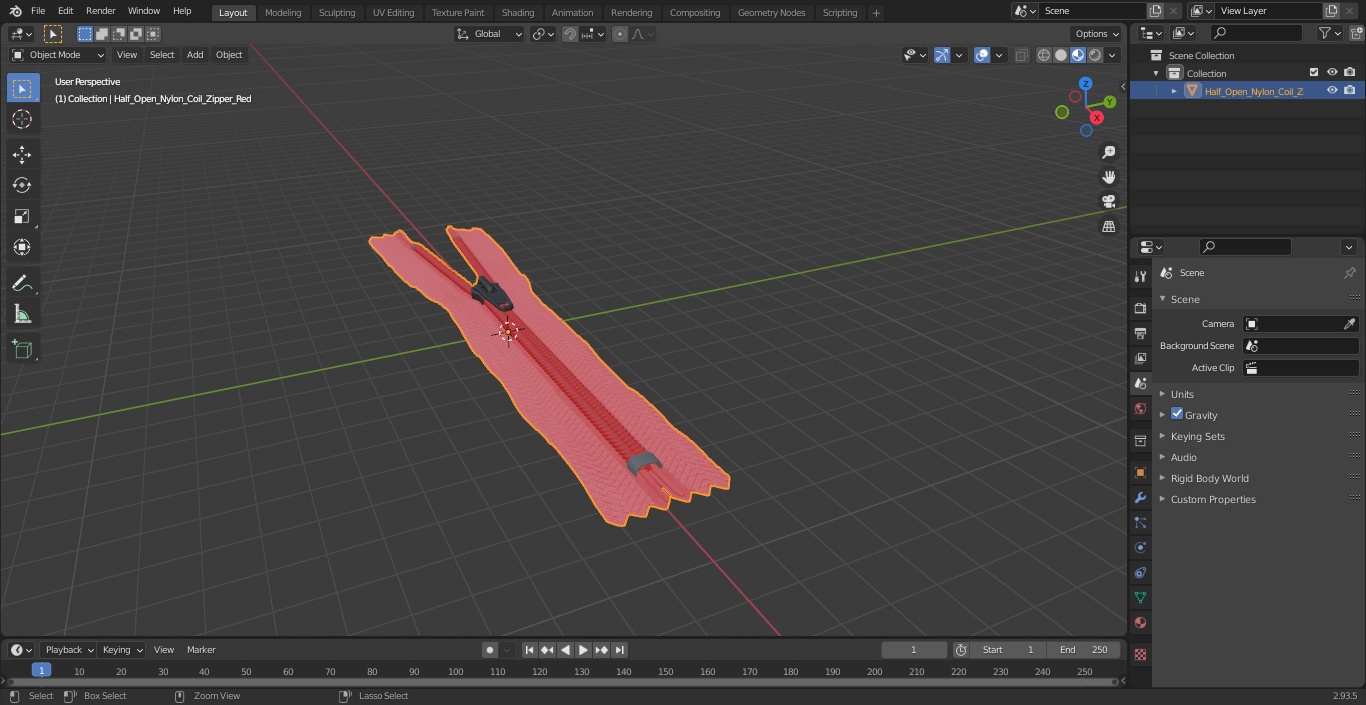The width and height of the screenshot is (1366, 705).
Task: Click the Background Scene field
Action: [1300, 346]
